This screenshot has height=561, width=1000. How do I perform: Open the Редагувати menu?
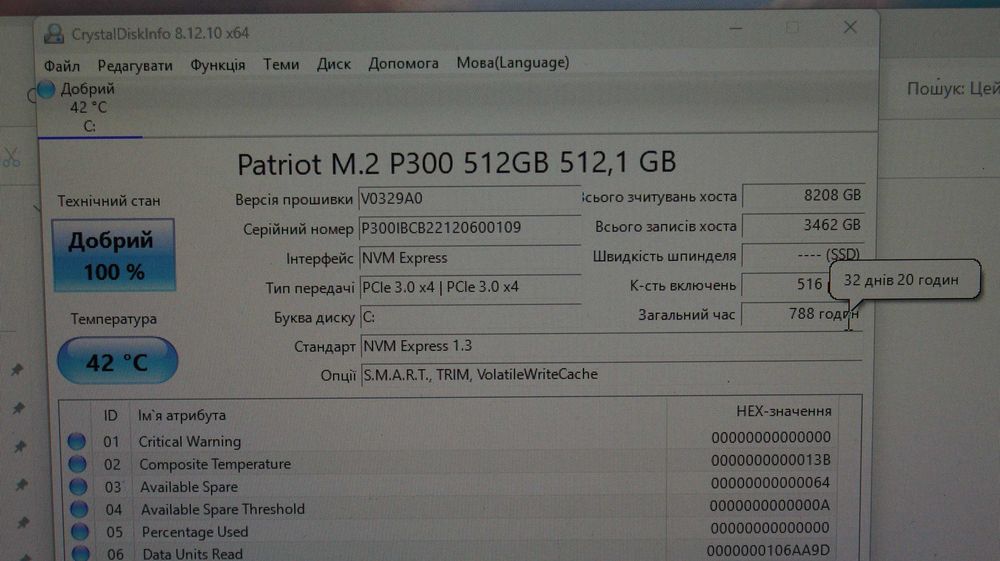[135, 66]
